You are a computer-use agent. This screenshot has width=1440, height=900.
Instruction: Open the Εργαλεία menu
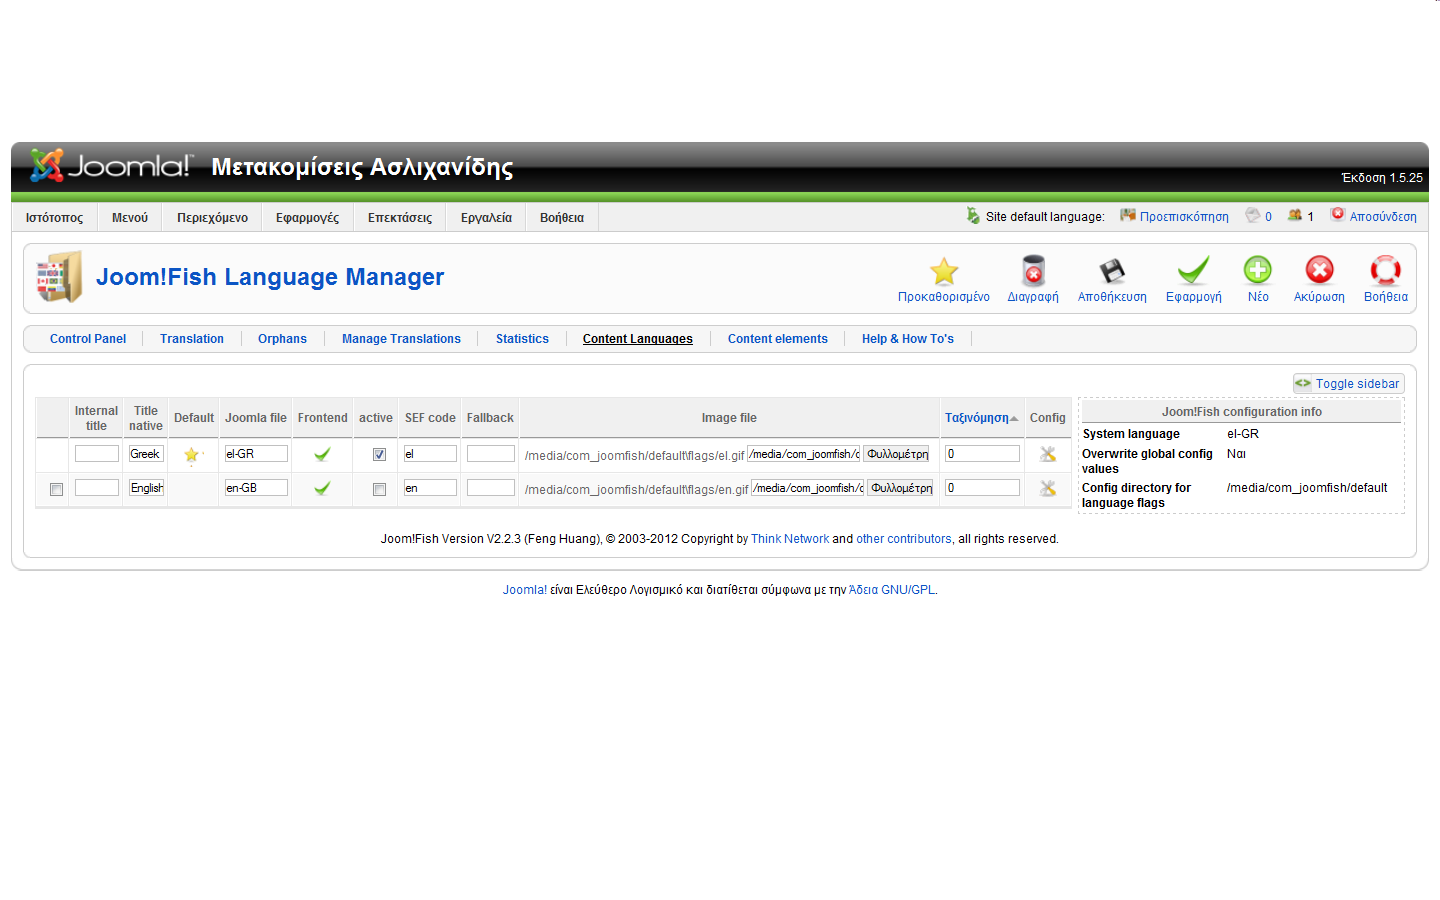click(486, 217)
